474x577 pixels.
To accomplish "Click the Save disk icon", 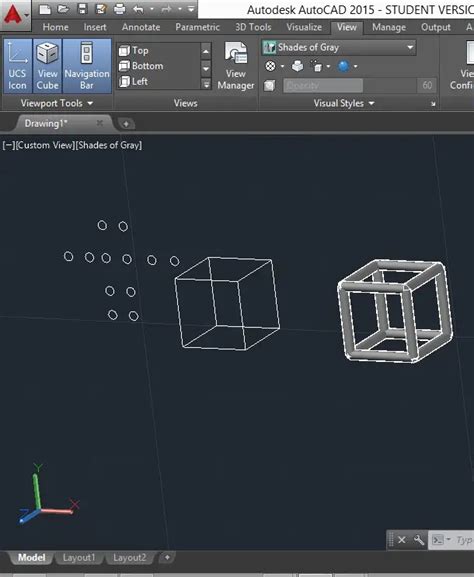I will point(82,9).
